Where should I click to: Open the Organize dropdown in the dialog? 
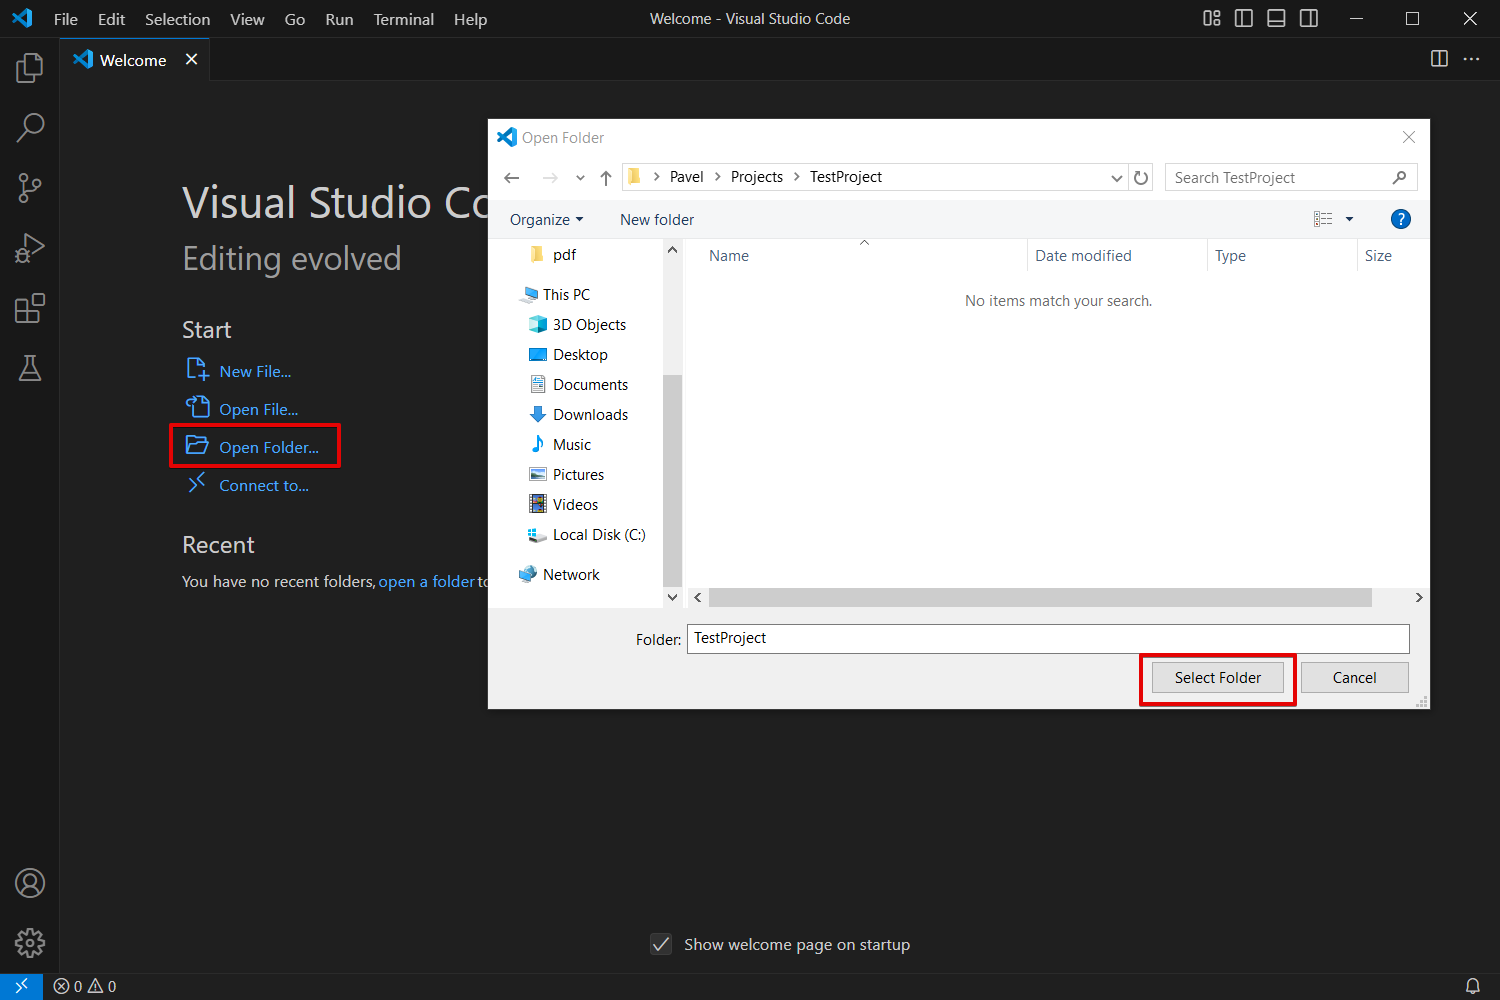(545, 219)
